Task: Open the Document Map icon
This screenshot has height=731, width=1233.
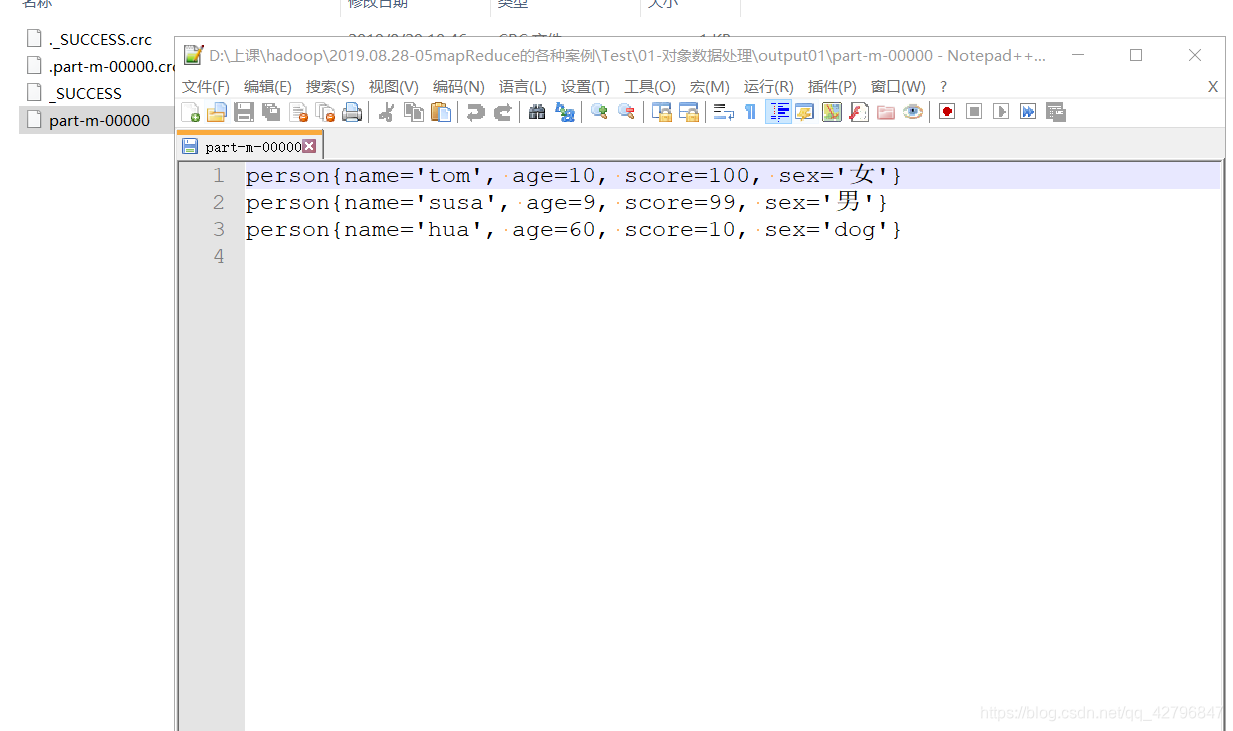Action: tap(831, 112)
